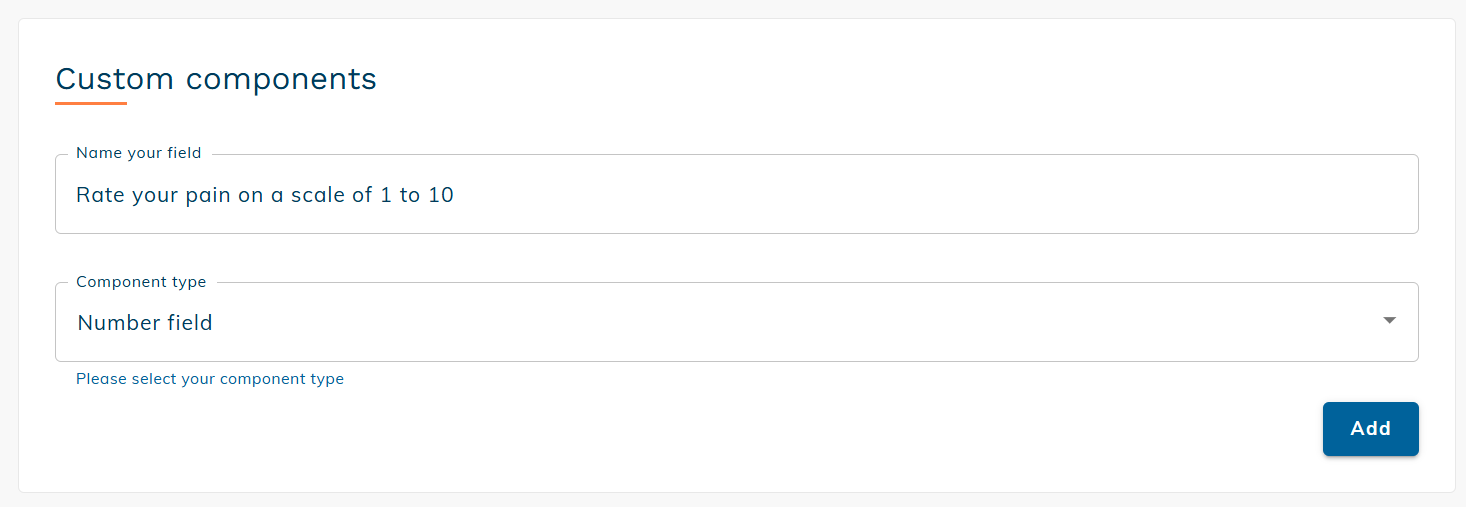Click the word "pain" in name field
The height and width of the screenshot is (507, 1466).
(208, 196)
